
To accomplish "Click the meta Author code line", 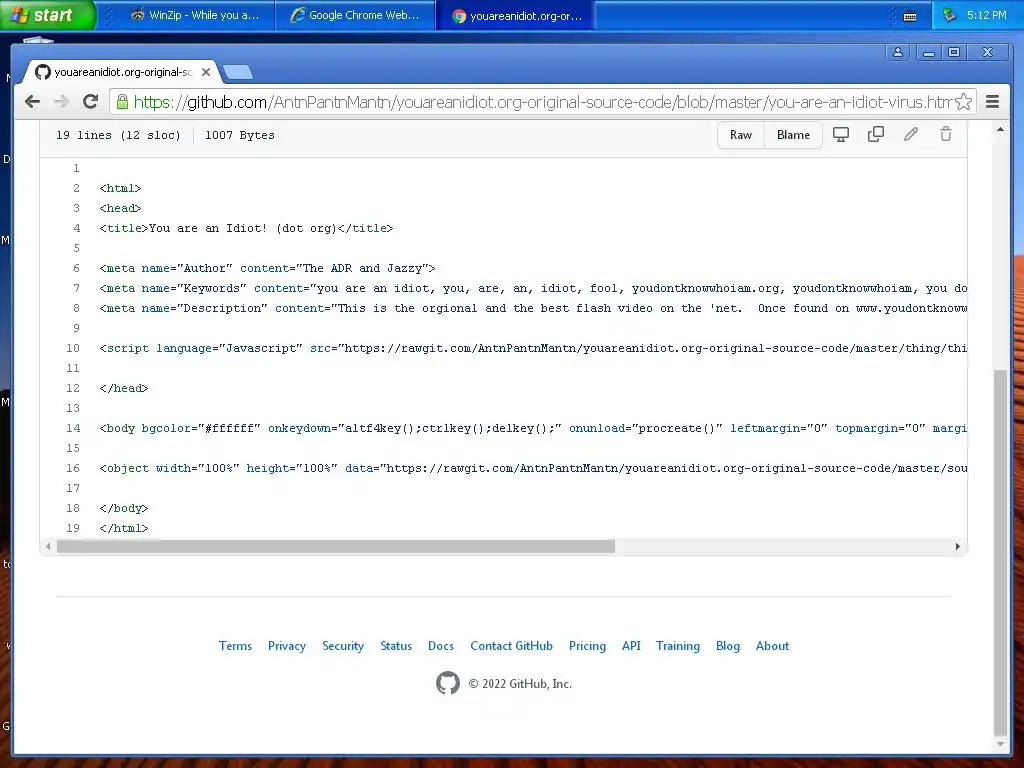I will click(267, 268).
